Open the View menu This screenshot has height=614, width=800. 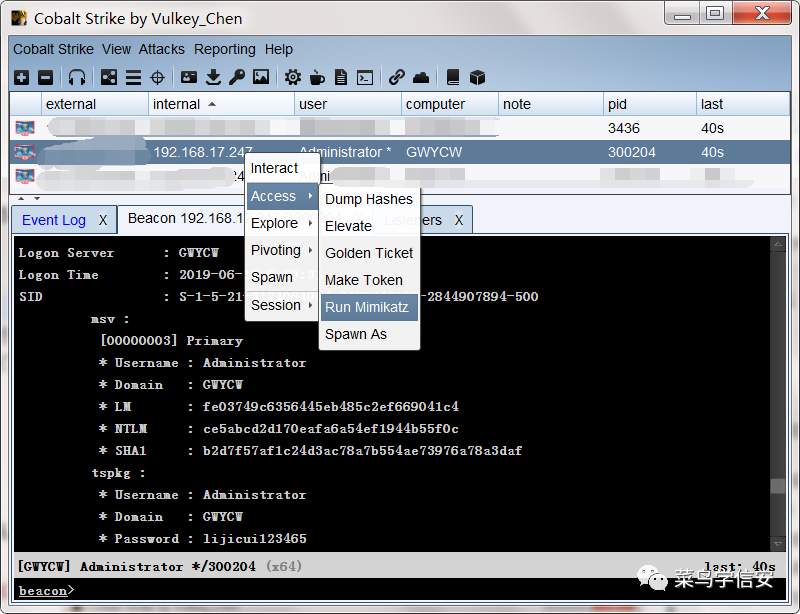click(116, 49)
